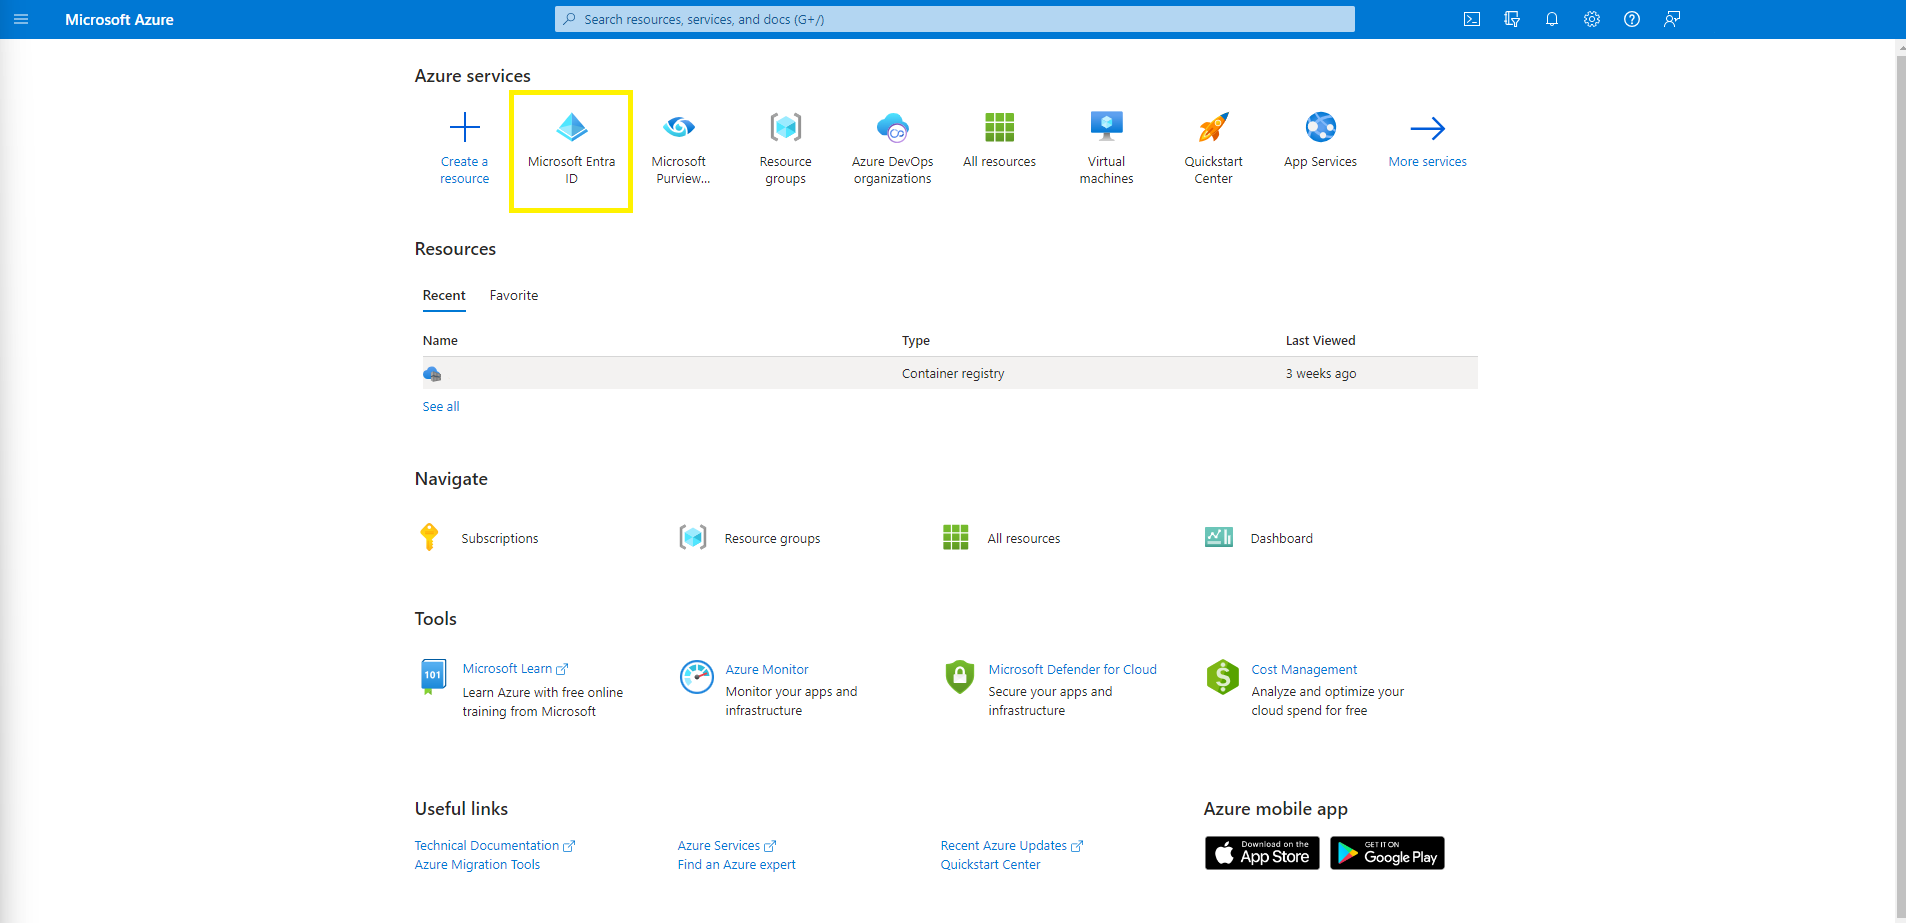Open Subscriptions in the Navigate section

pos(500,537)
